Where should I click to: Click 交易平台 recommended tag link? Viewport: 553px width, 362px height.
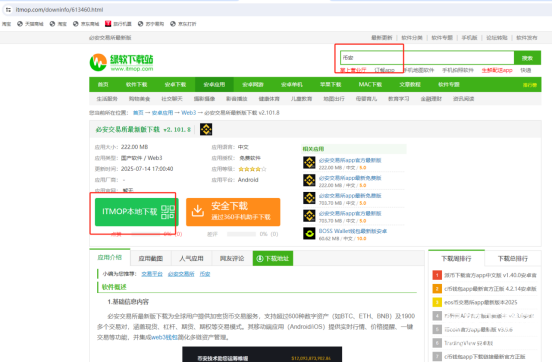pos(152,274)
